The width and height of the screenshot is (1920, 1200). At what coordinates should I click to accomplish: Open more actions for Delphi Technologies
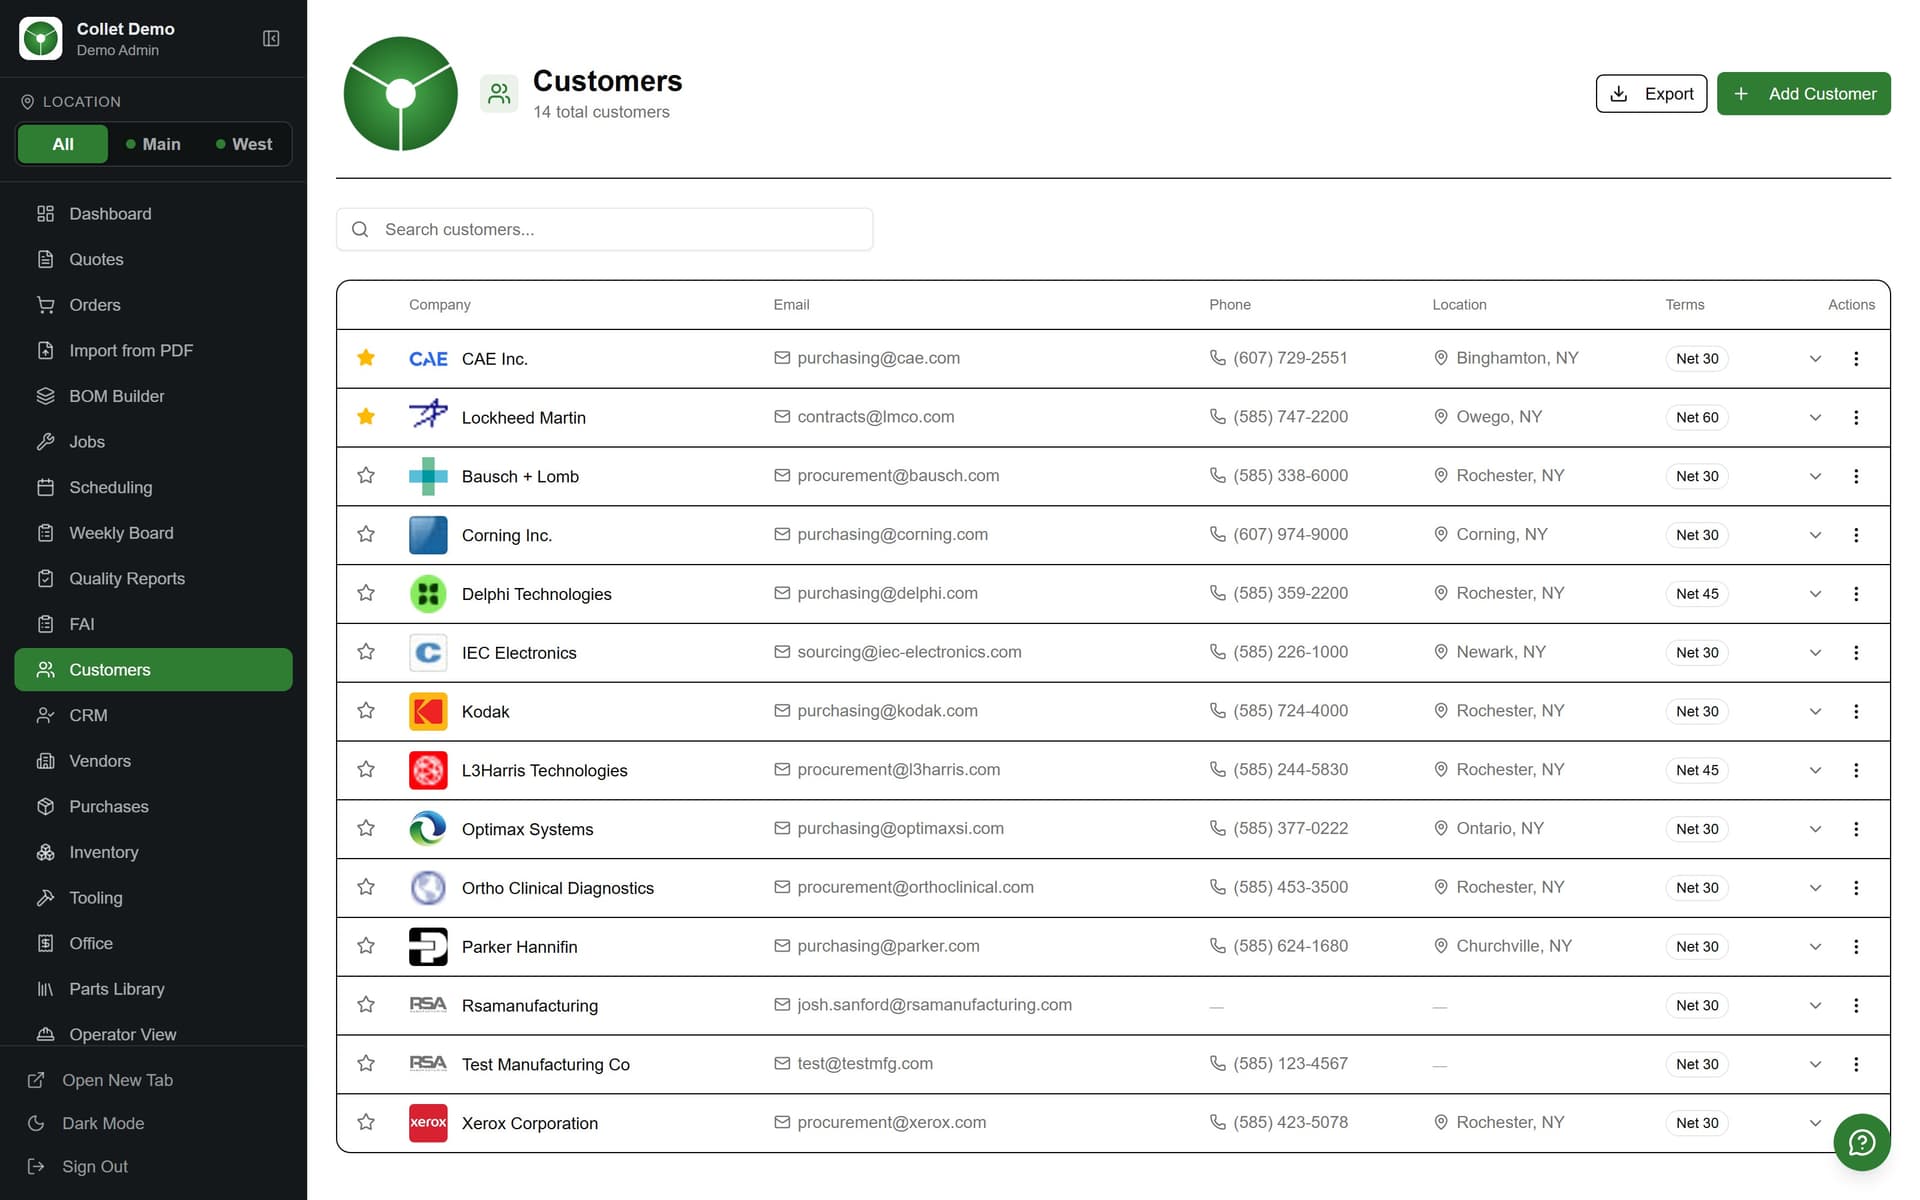pos(1856,594)
